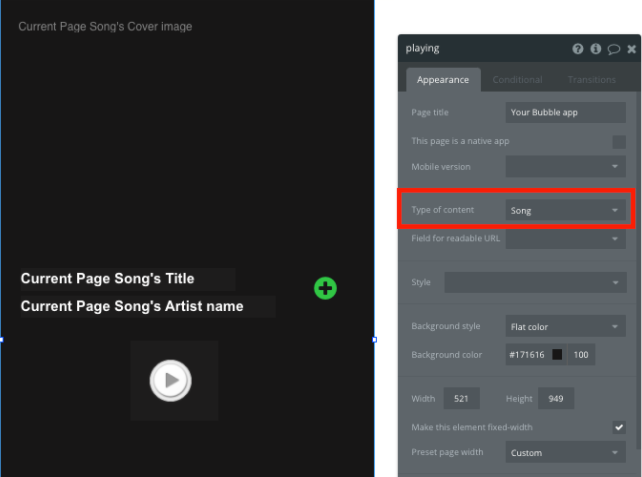Click the Width field 521
Image resolution: width=642 pixels, height=477 pixels.
pyautogui.click(x=461, y=399)
